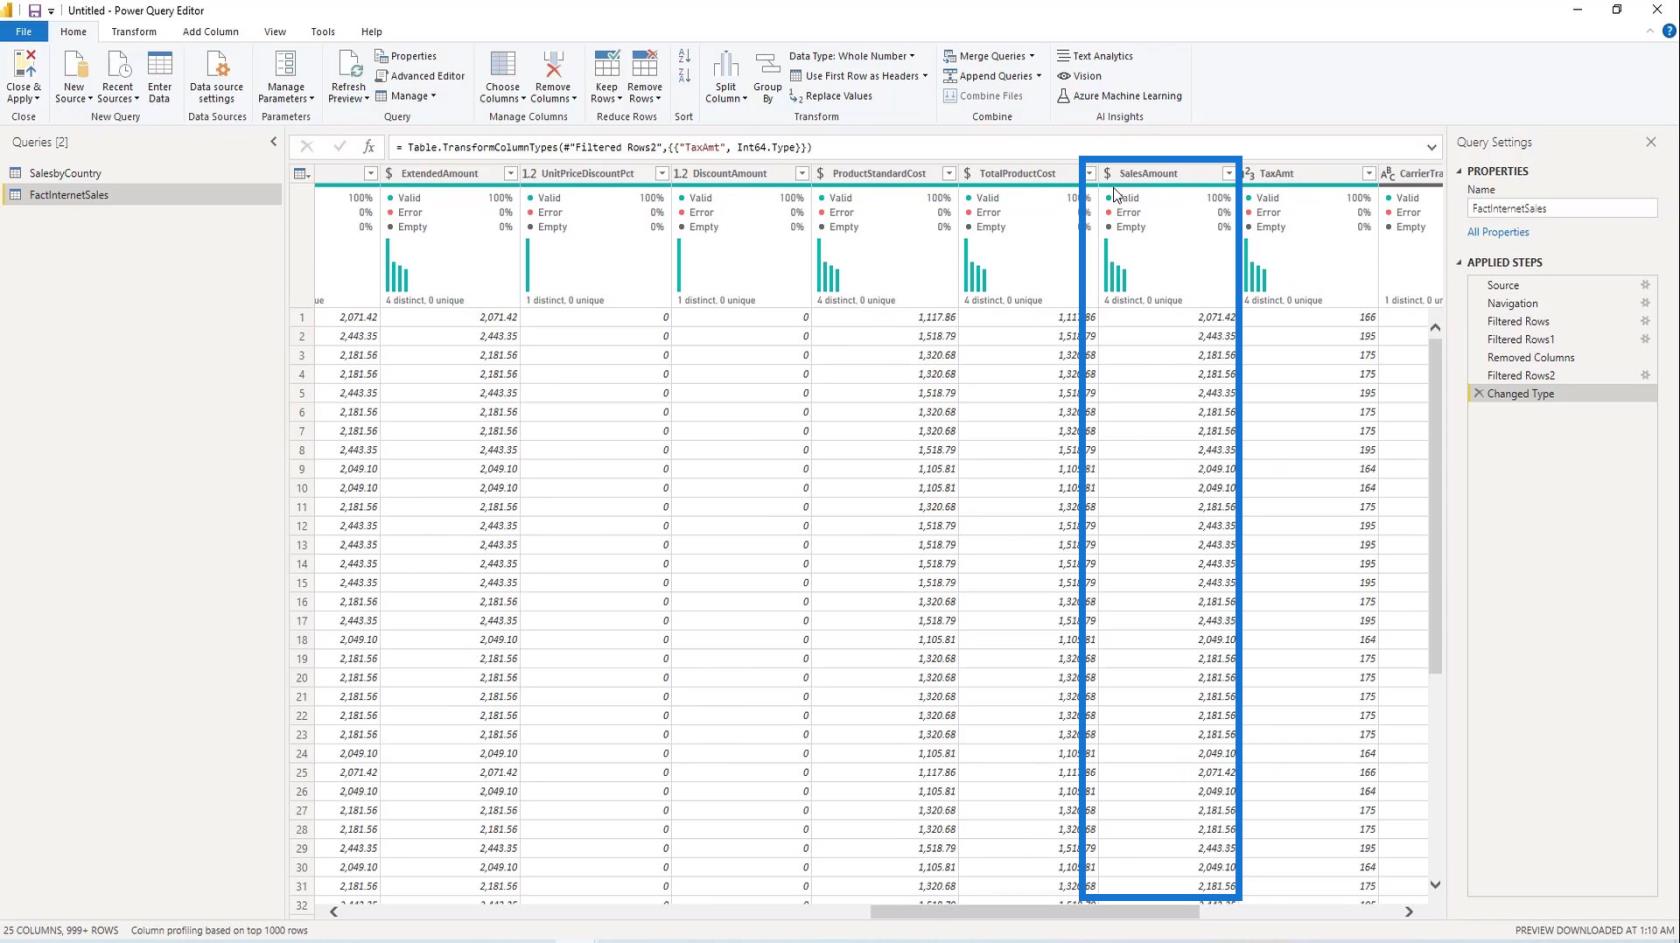Open the Advanced Editor
1680x943 pixels.
420,76
